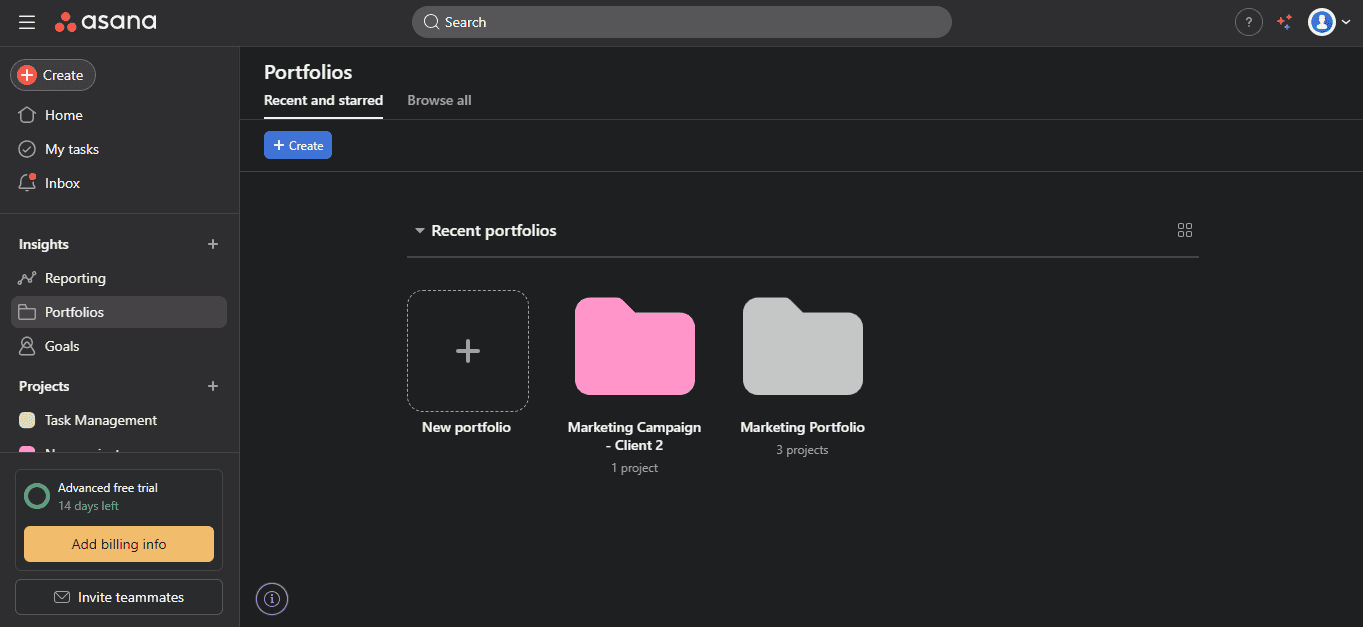Click the Search field
This screenshot has width=1363, height=627.
click(x=681, y=22)
